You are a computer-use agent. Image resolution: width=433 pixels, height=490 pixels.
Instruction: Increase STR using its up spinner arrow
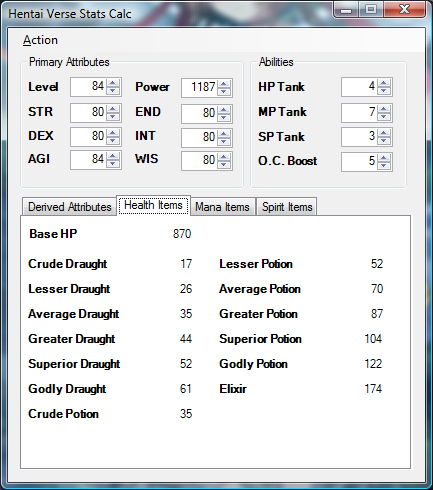[x=113, y=109]
